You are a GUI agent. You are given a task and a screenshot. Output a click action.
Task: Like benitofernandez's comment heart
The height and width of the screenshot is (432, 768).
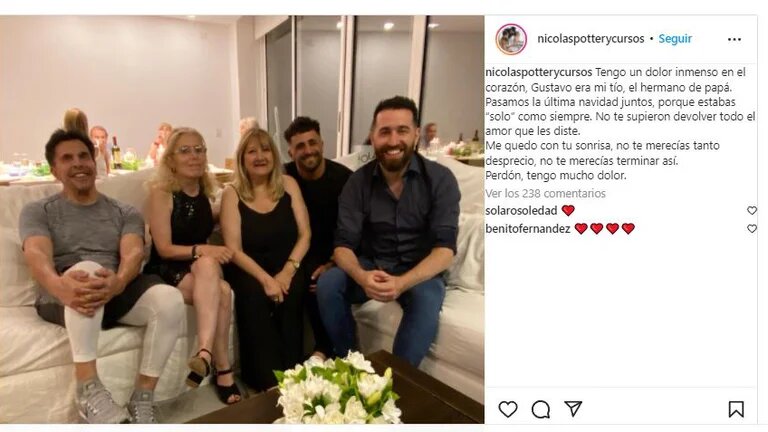pyautogui.click(x=751, y=229)
